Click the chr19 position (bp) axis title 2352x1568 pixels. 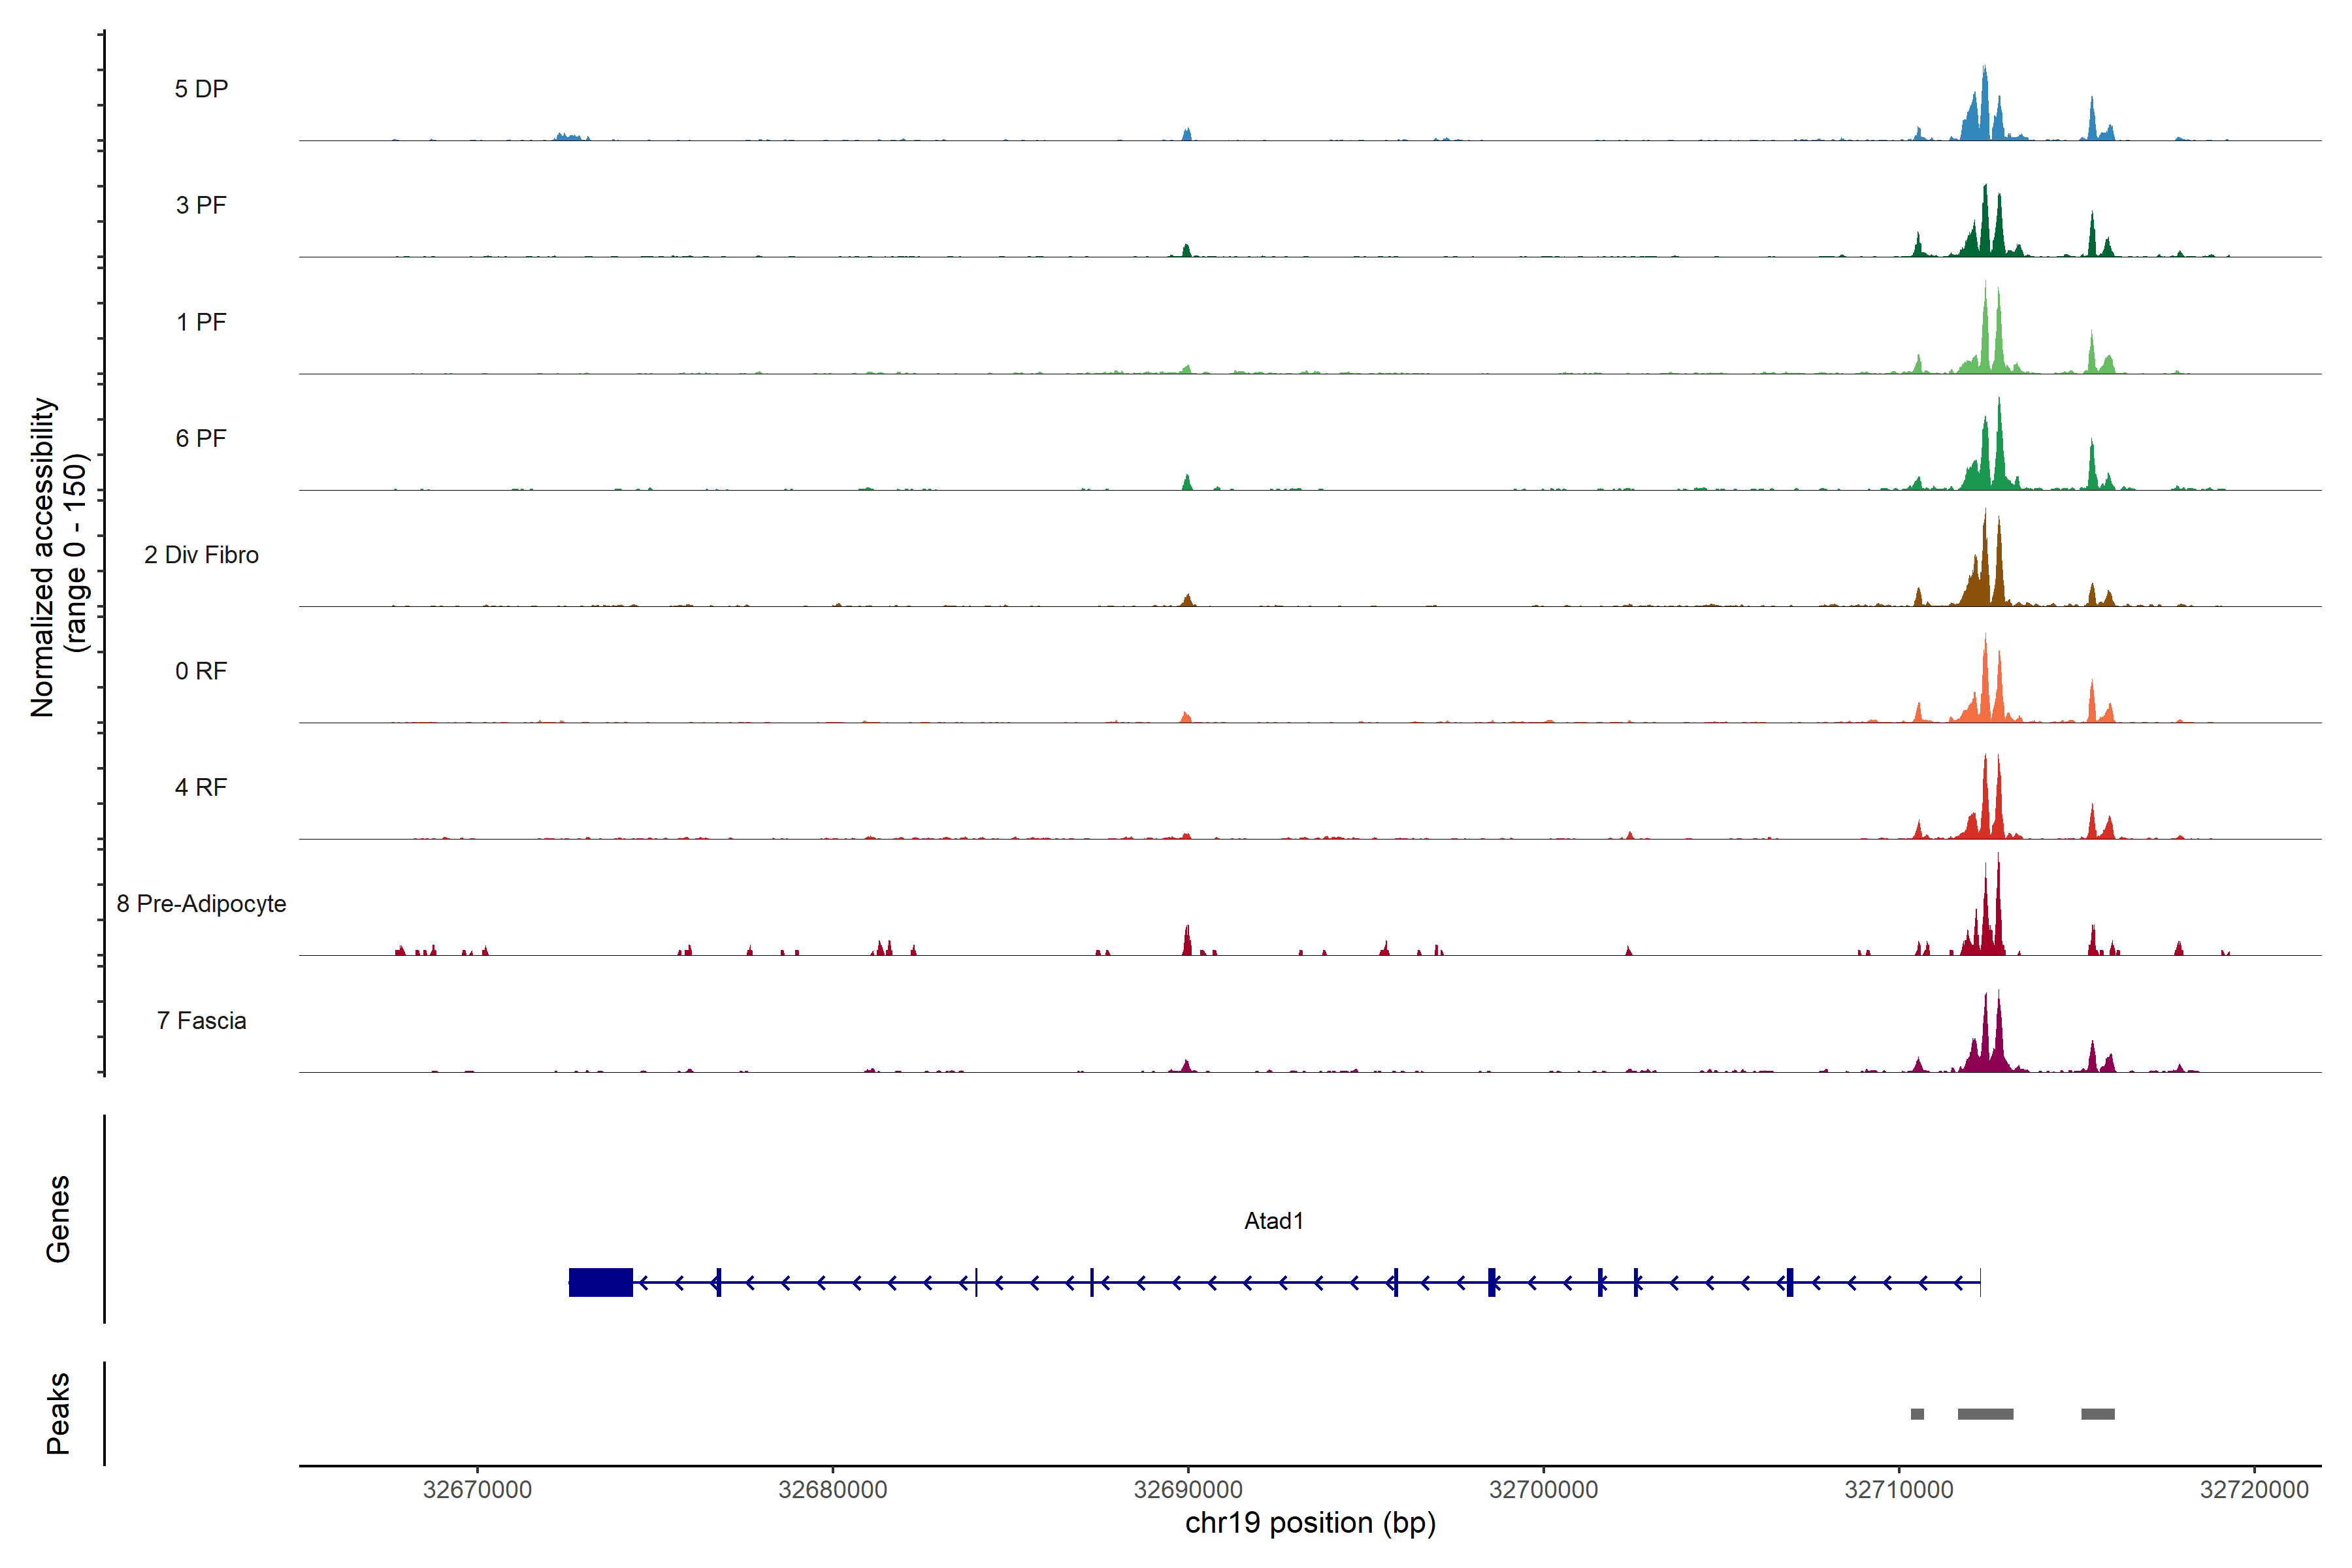pyautogui.click(x=1310, y=1523)
